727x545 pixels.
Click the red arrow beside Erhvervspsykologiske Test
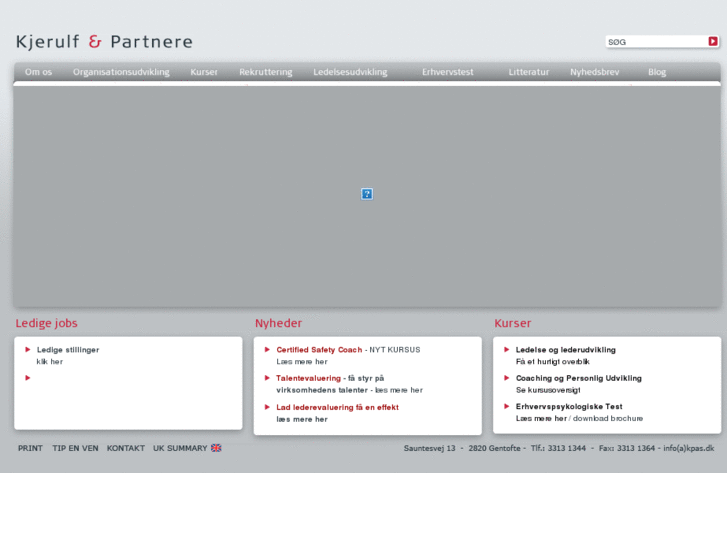(x=507, y=406)
